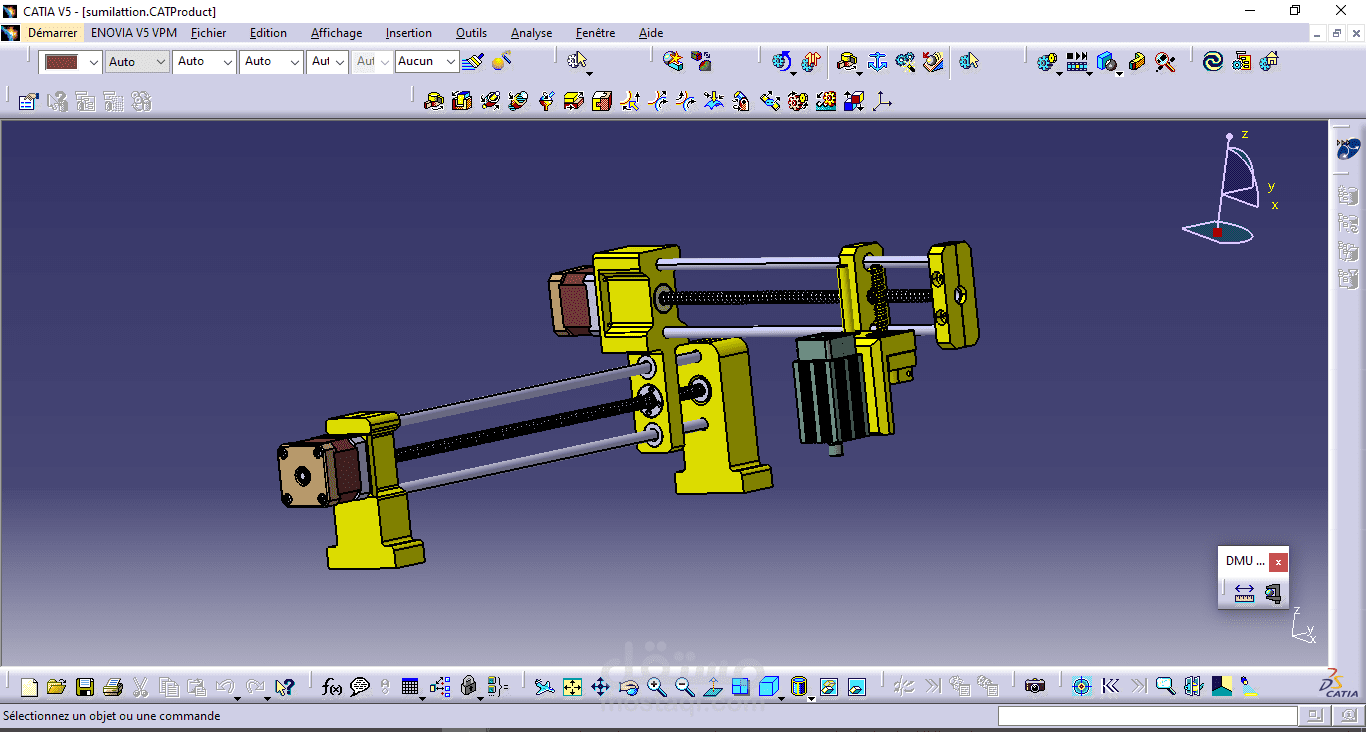Click the Normal View icon
This screenshot has height=732, width=1366.
point(712,687)
